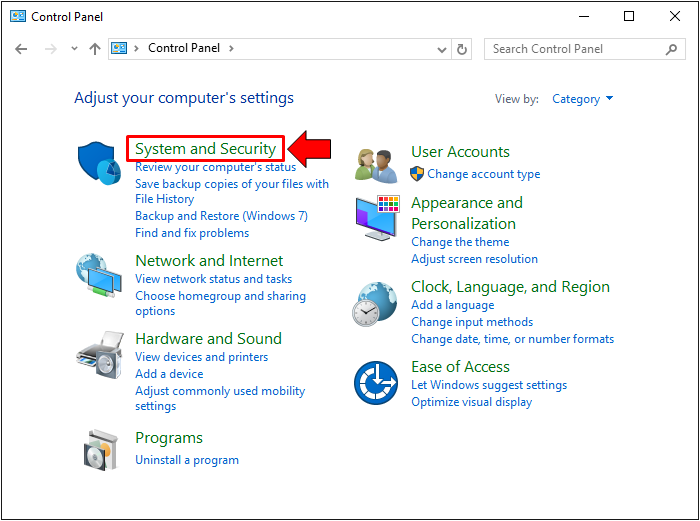Screen dimensions: 700x521
Task: Click Adjust screen resolution link
Action: pos(475,259)
